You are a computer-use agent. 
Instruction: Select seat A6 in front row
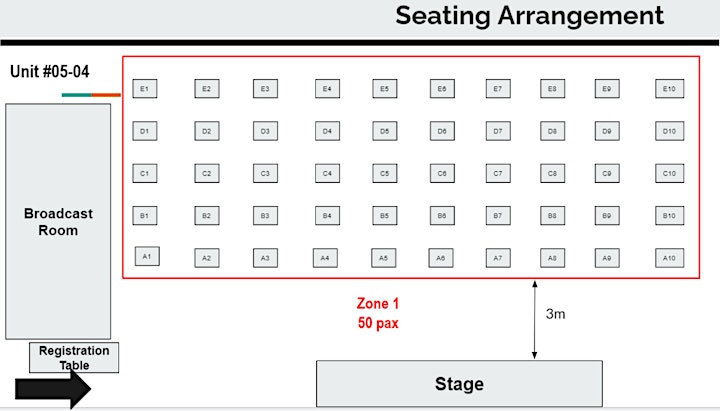[x=441, y=258]
